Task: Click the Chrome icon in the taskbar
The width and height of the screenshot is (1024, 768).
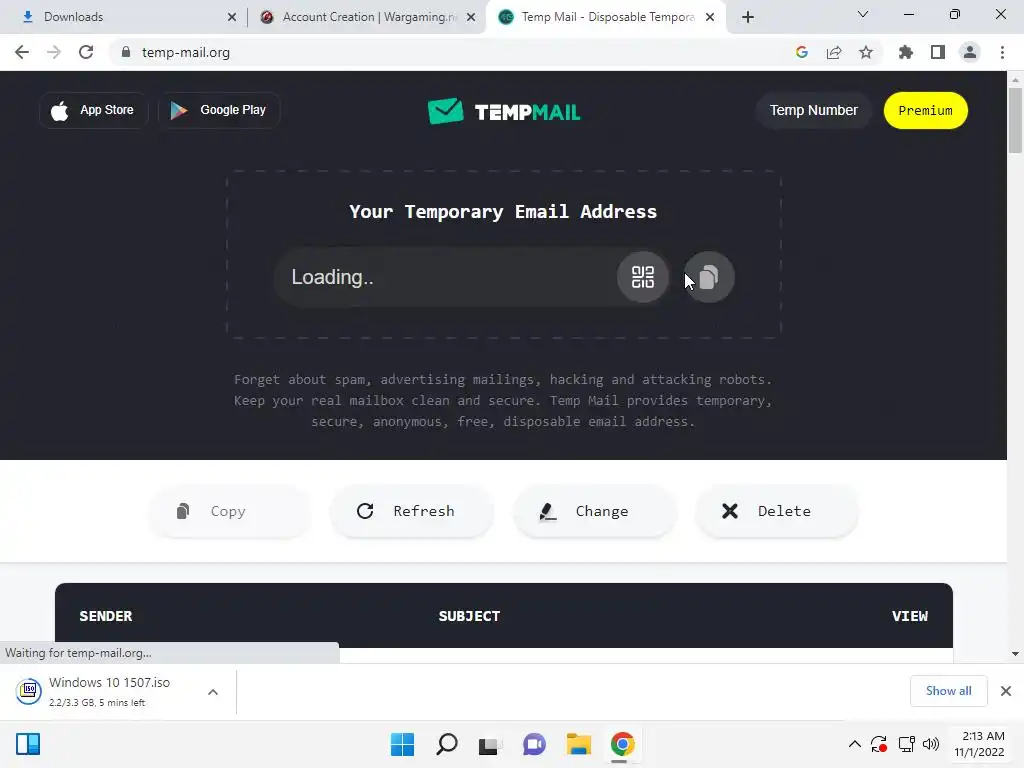Action: 622,744
